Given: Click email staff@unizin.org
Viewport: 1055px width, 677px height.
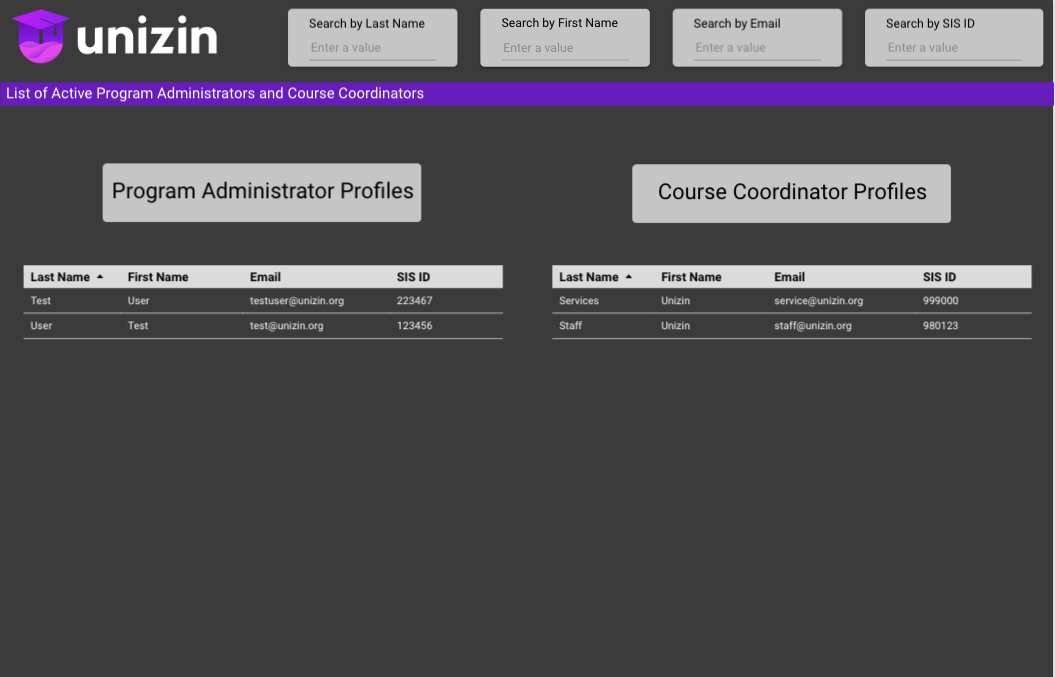Looking at the screenshot, I should tap(813, 326).
